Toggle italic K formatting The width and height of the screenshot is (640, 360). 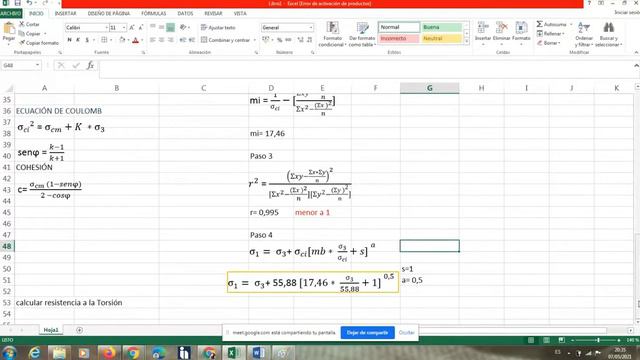(78, 40)
